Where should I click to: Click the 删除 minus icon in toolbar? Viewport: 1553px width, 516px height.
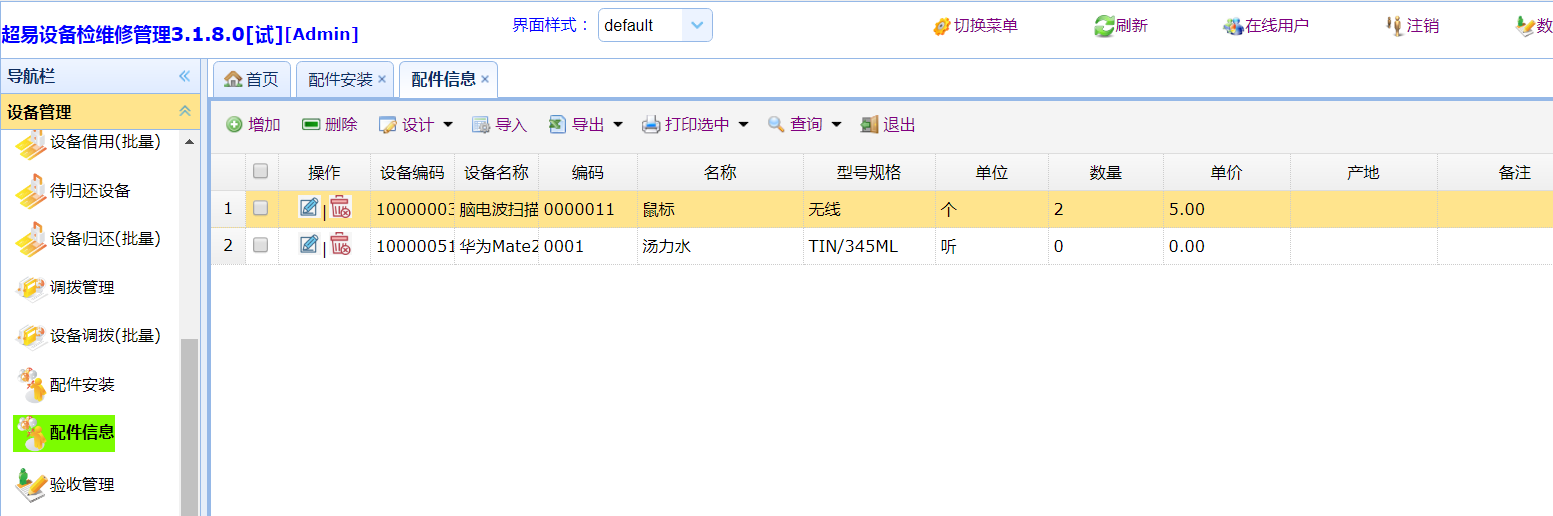(x=311, y=125)
